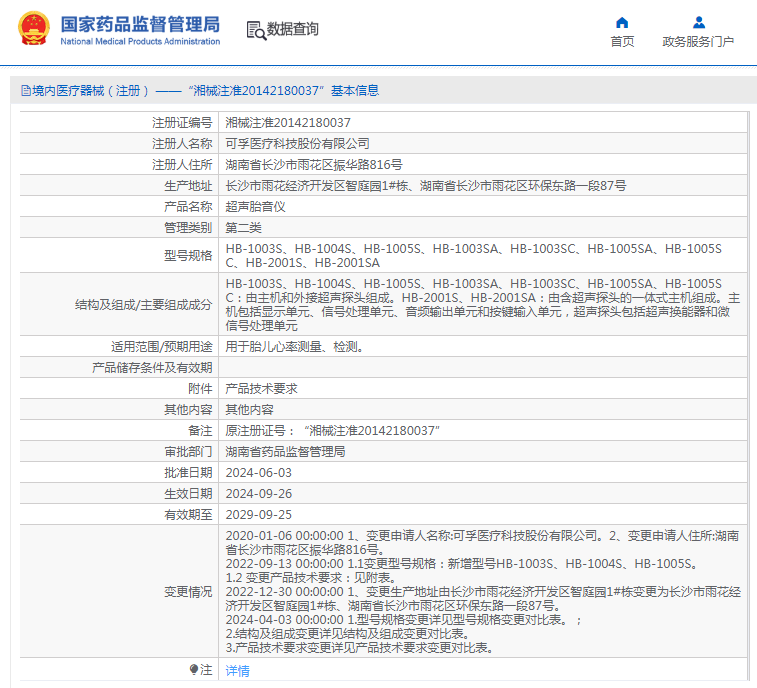Open the 数据查询 search document icon
The image size is (757, 688).
click(x=256, y=30)
